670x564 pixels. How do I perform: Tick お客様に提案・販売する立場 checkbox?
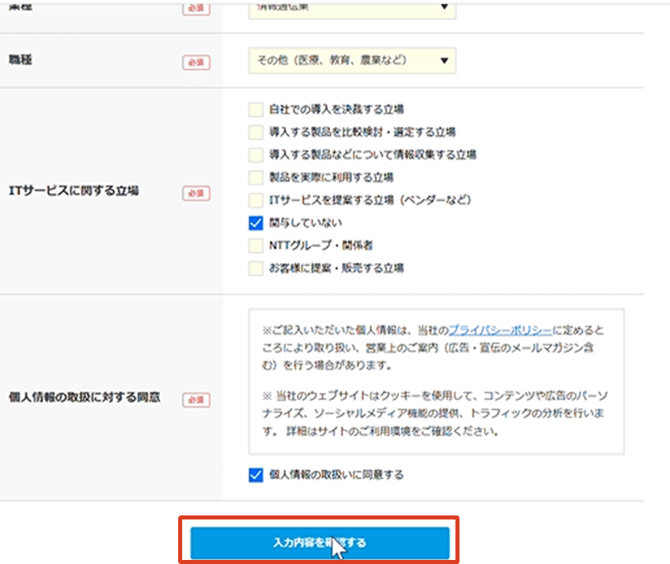pyautogui.click(x=256, y=268)
